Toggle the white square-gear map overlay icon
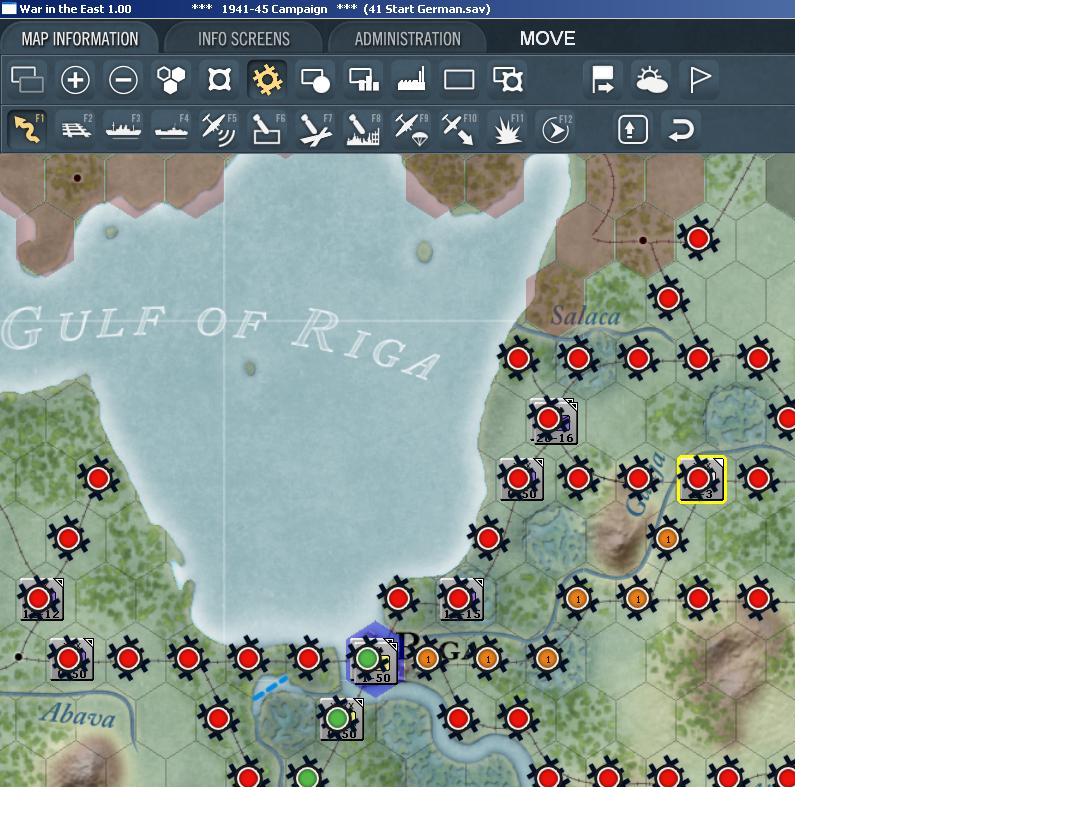This screenshot has height=820, width=1088. [x=219, y=79]
